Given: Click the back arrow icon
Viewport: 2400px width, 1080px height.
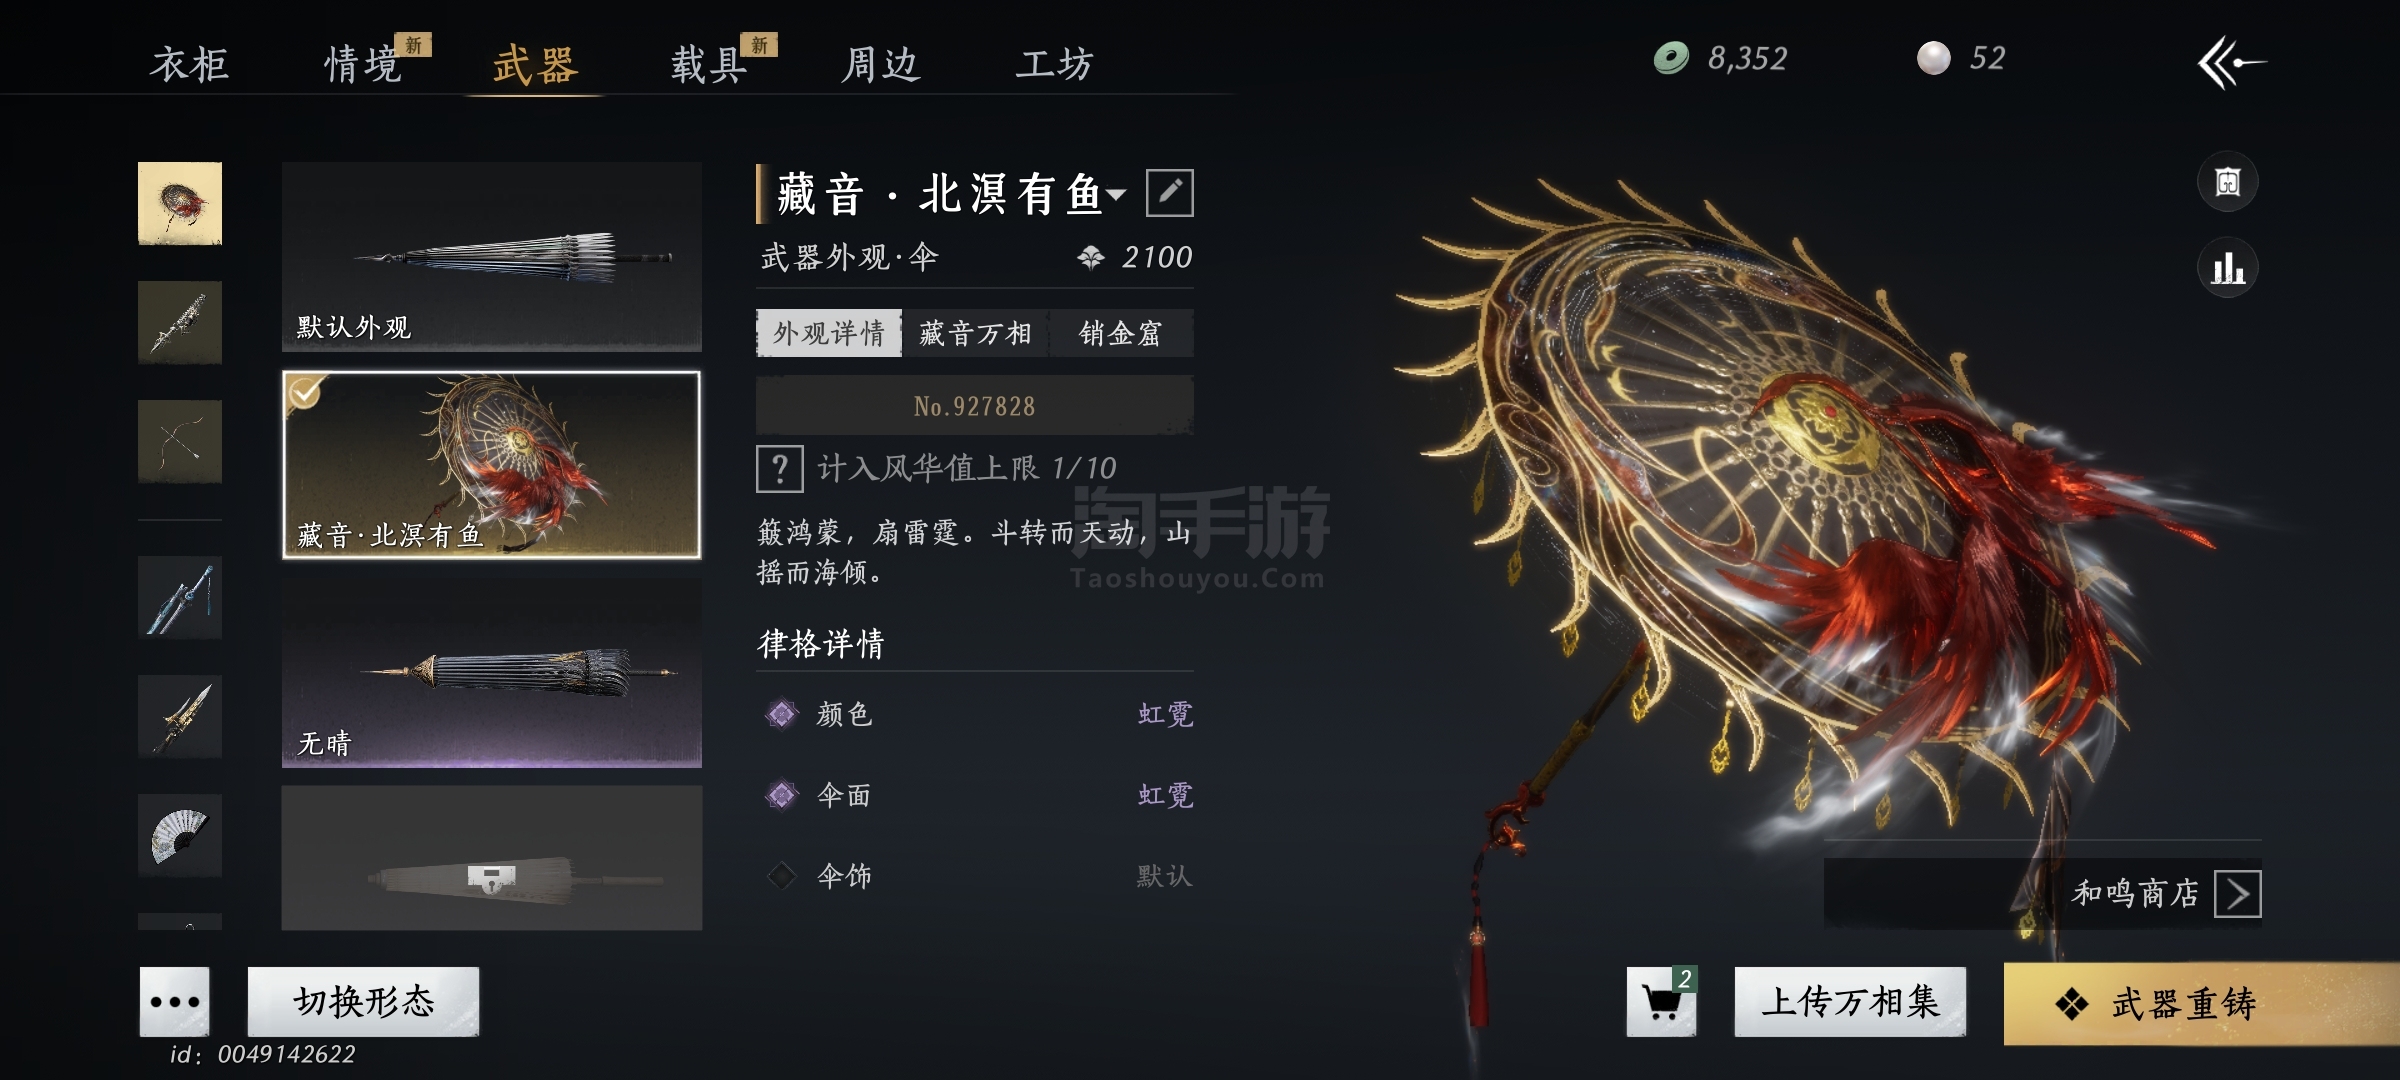Looking at the screenshot, I should pos(2231,62).
